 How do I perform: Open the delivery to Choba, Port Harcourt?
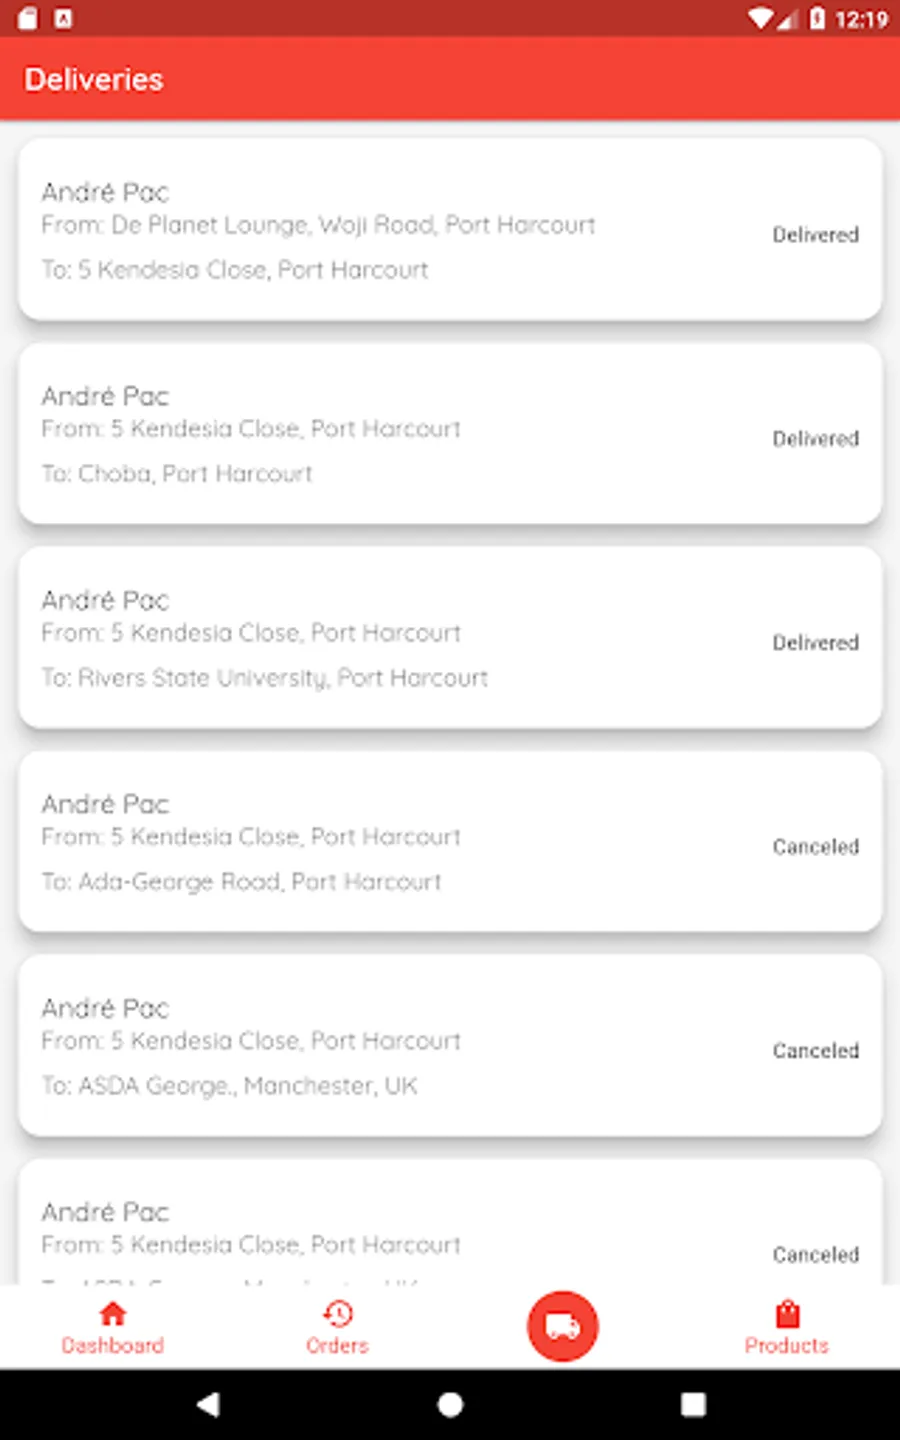pyautogui.click(x=400, y=434)
